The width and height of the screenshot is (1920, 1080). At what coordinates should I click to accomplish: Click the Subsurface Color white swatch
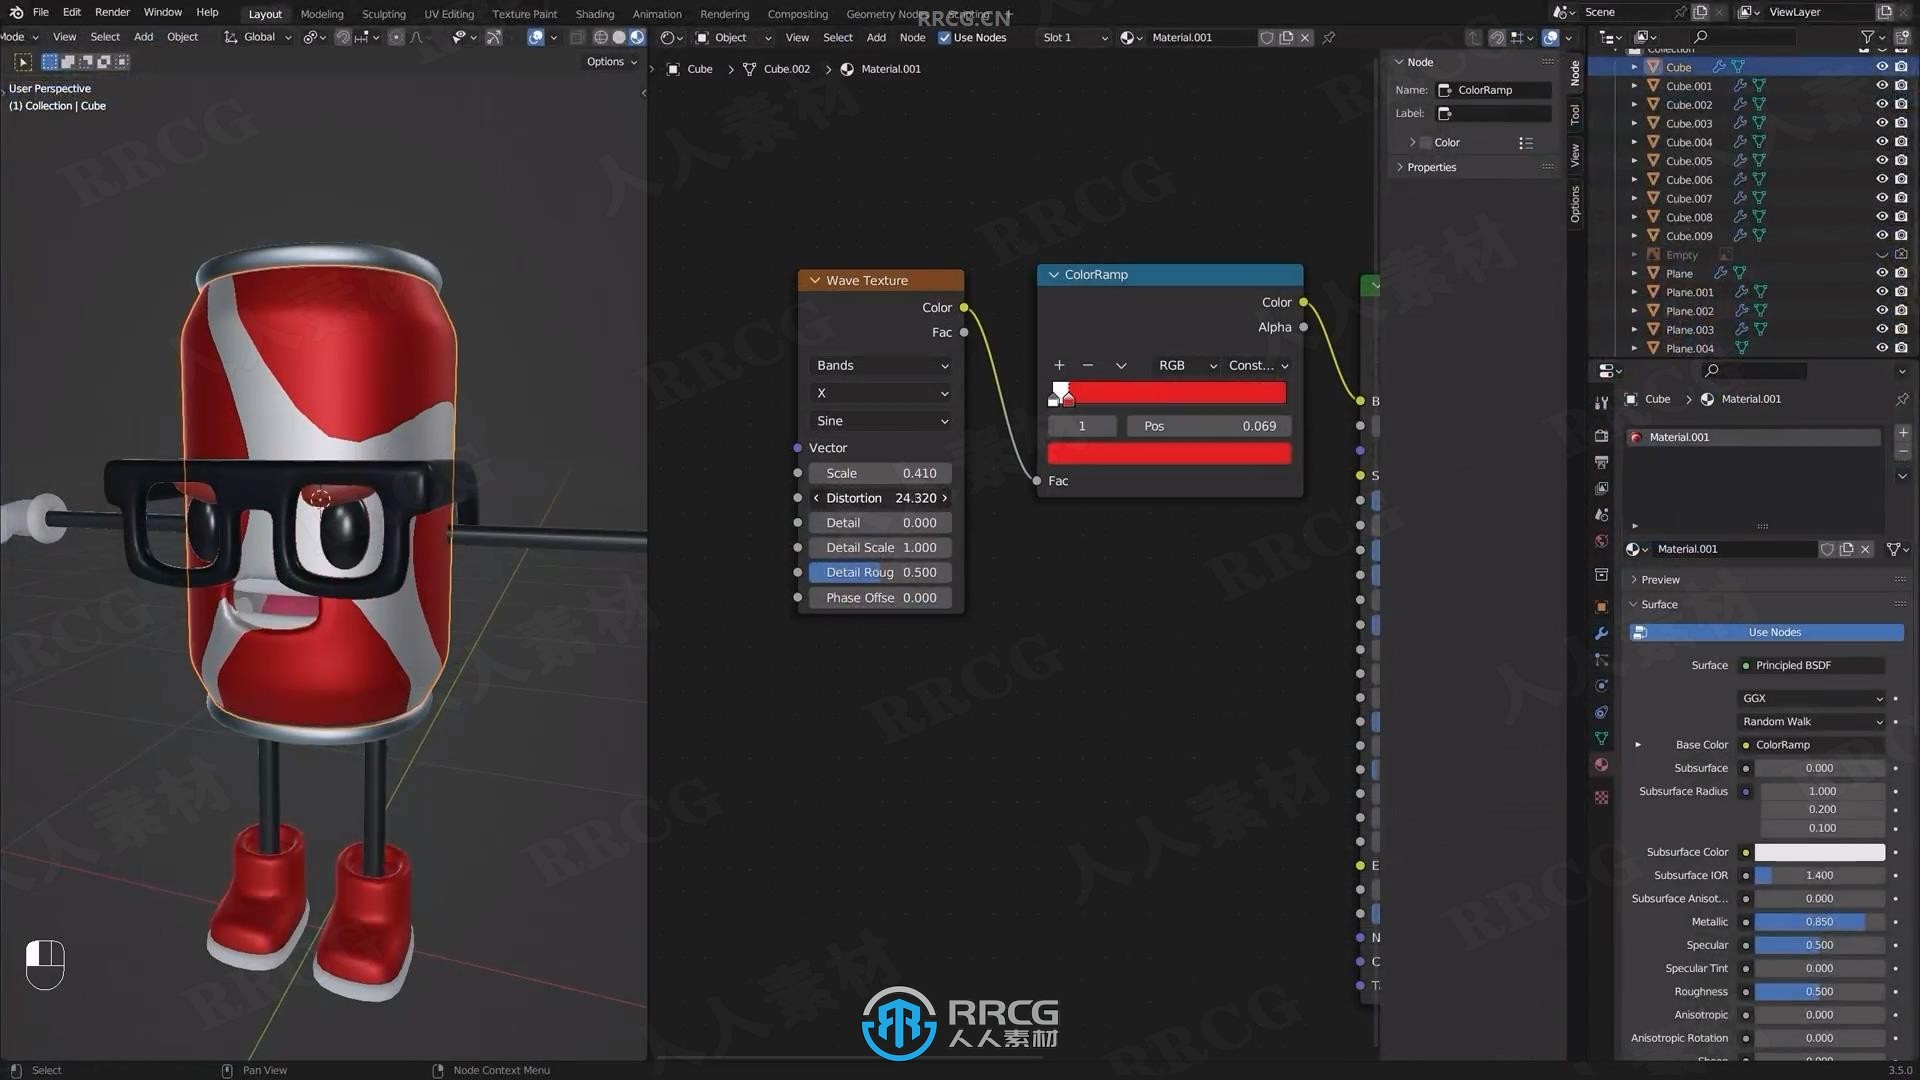pos(1819,852)
